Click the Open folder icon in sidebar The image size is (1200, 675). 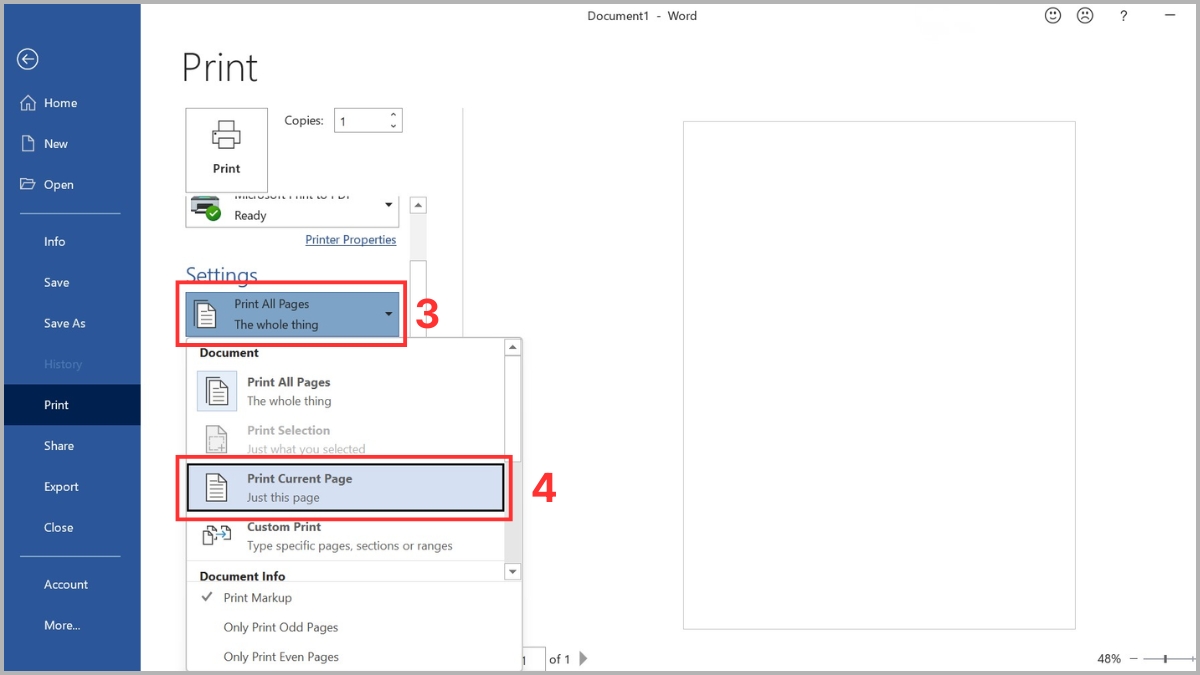28,185
